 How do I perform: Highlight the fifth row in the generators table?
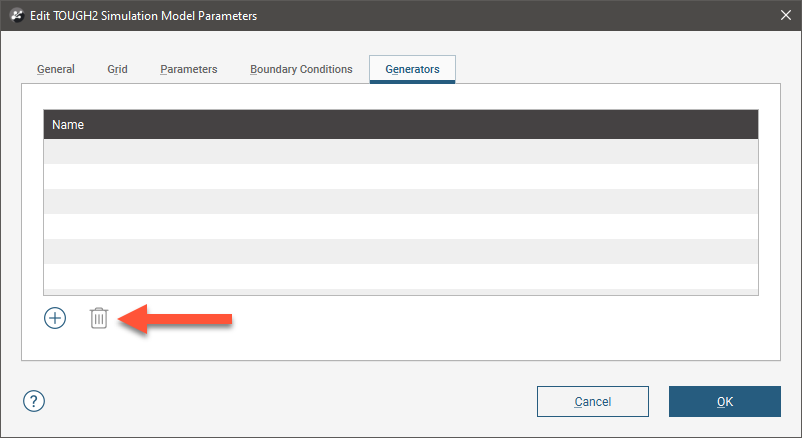coord(400,251)
